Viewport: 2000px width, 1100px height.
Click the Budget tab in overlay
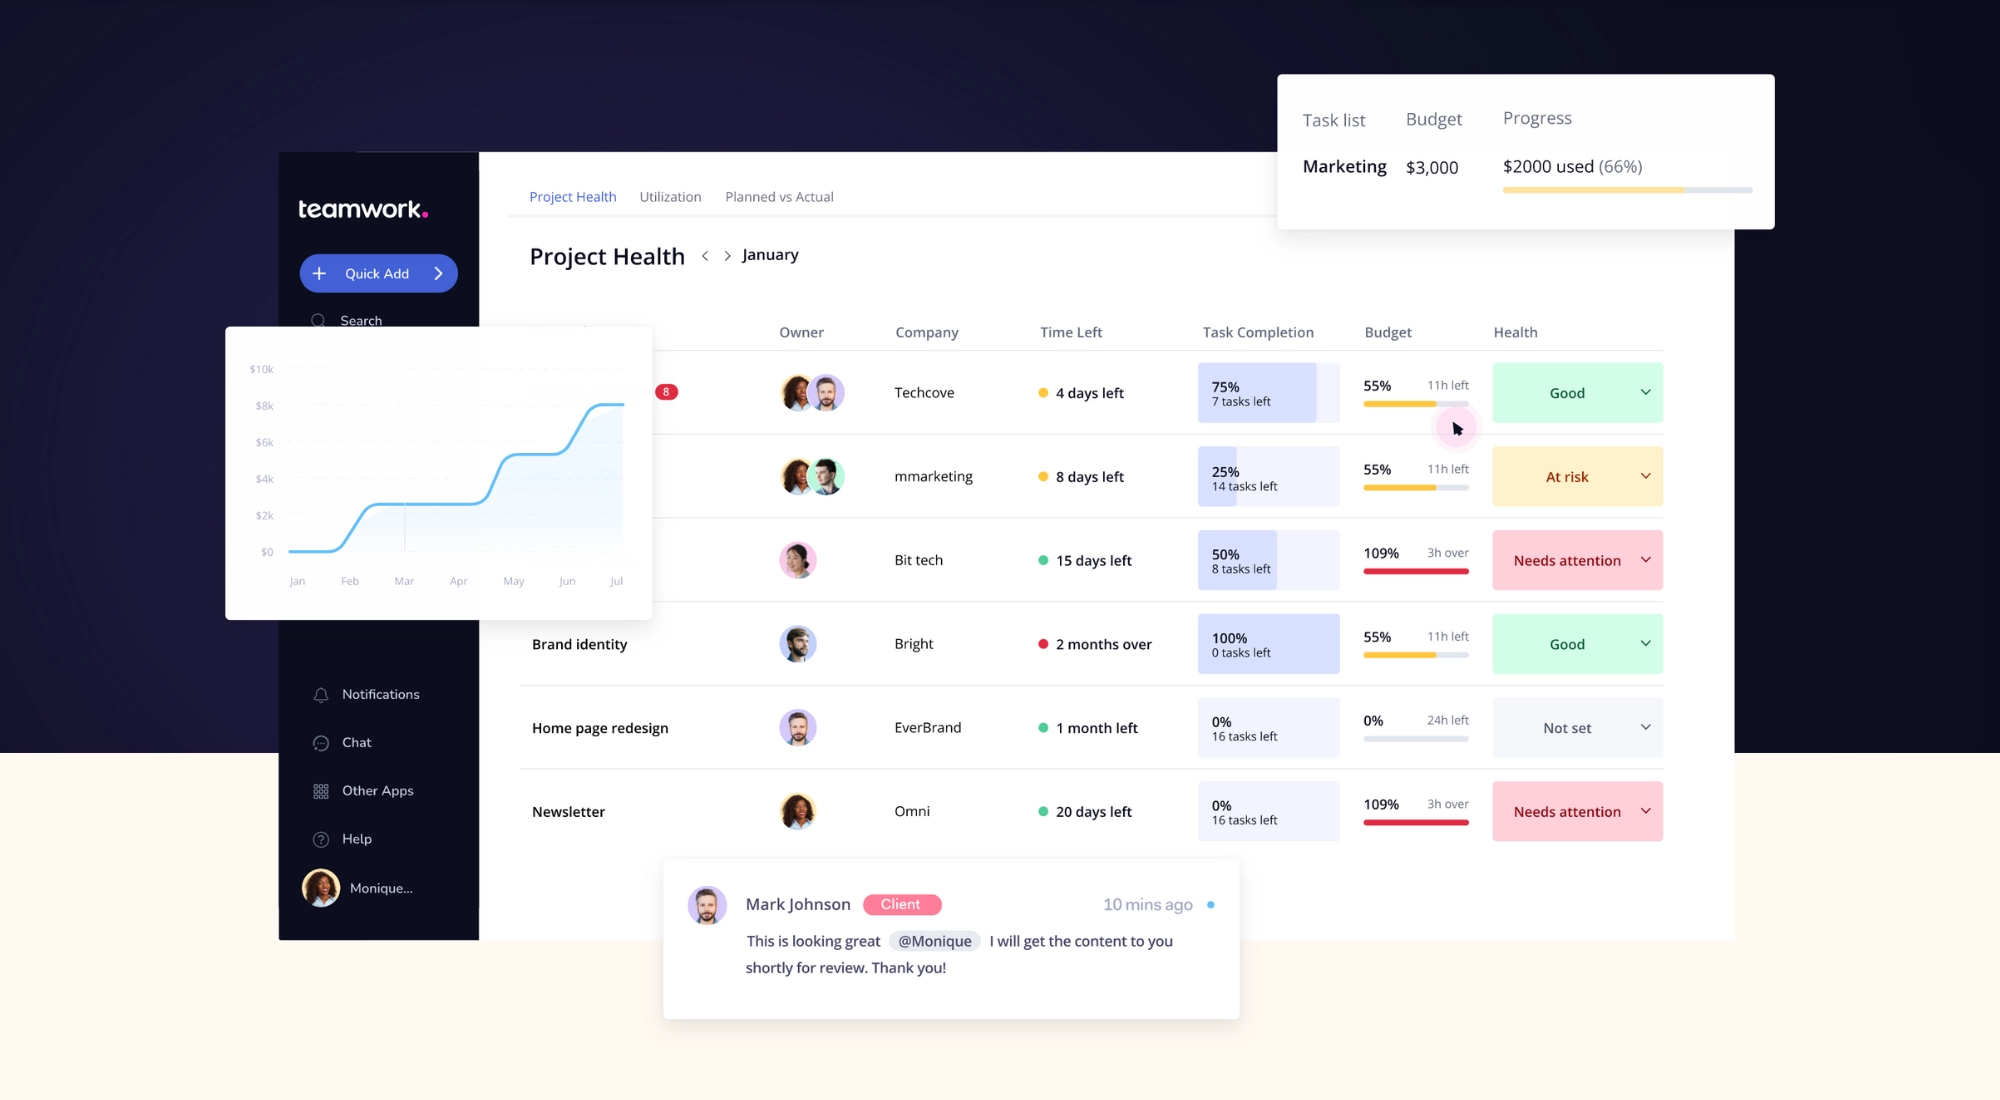(1433, 118)
